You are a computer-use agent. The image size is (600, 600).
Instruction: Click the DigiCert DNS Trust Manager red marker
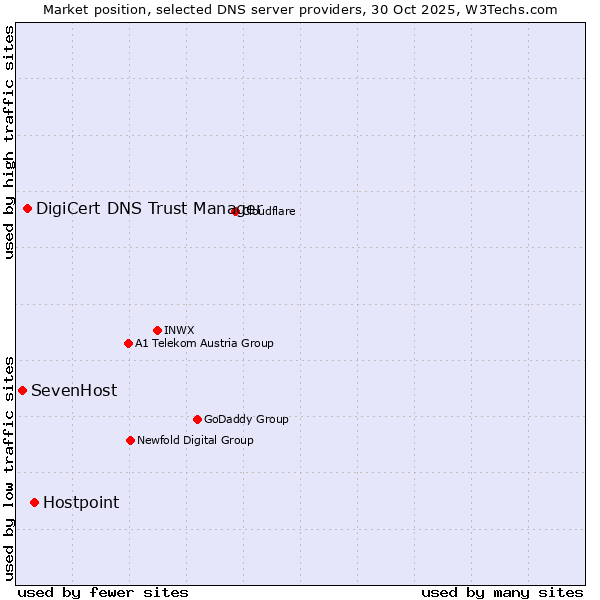(x=28, y=208)
